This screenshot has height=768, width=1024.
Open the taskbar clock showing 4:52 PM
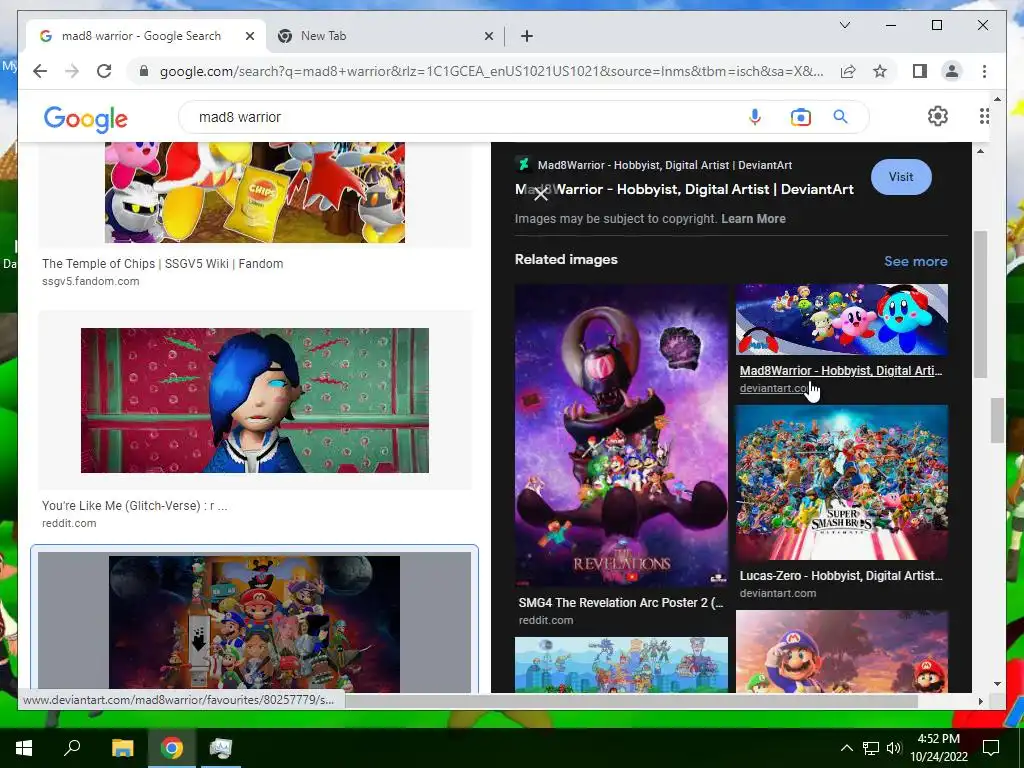[x=938, y=748]
